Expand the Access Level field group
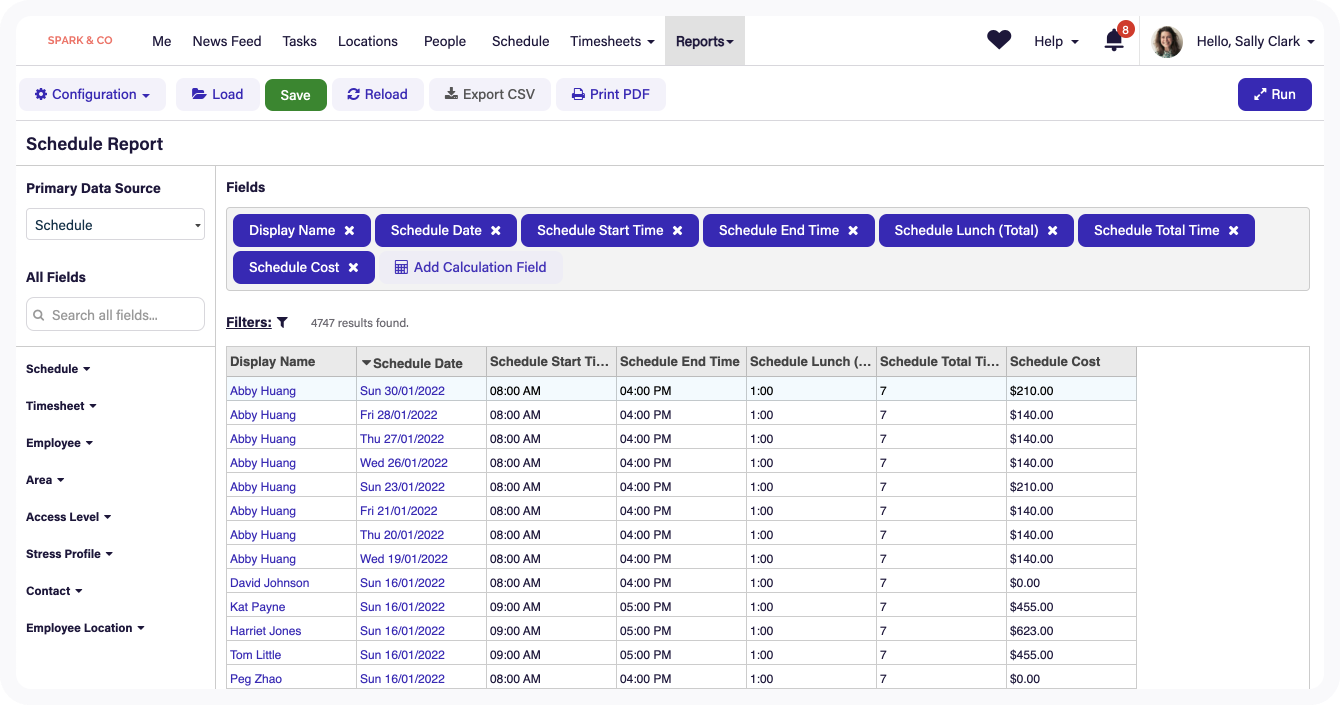This screenshot has width=1340, height=705. pos(68,517)
